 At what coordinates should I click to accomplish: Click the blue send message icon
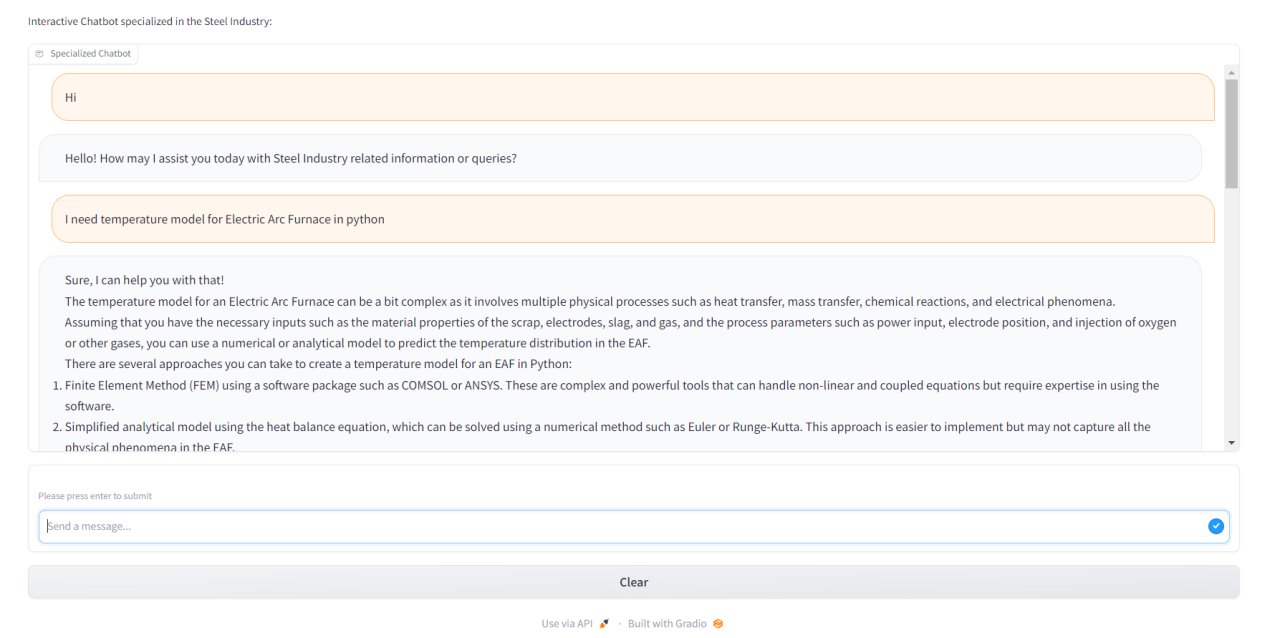1216,526
